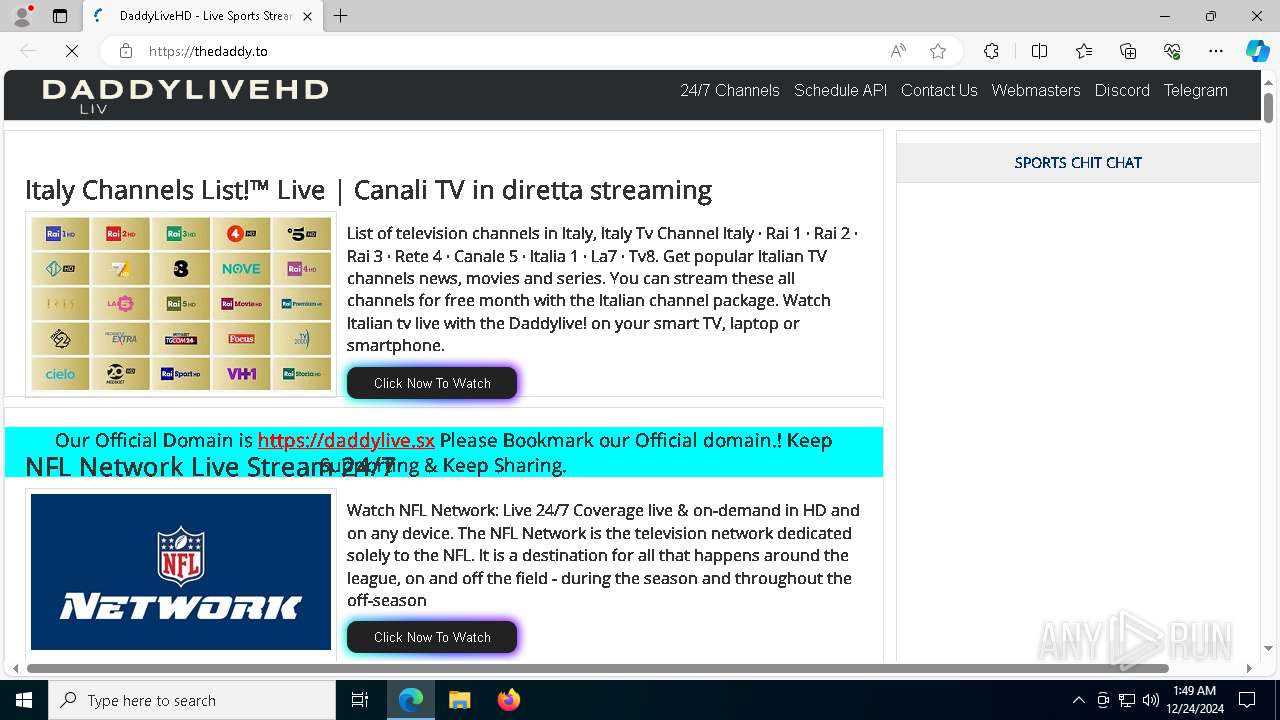Show hidden system tray icons
This screenshot has width=1280, height=720.
point(1078,700)
